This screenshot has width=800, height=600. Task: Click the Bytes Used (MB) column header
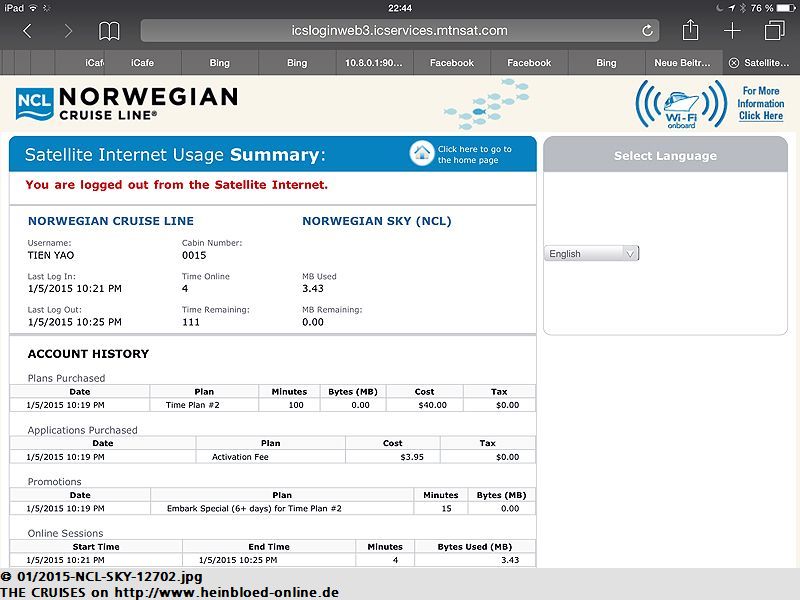click(475, 546)
